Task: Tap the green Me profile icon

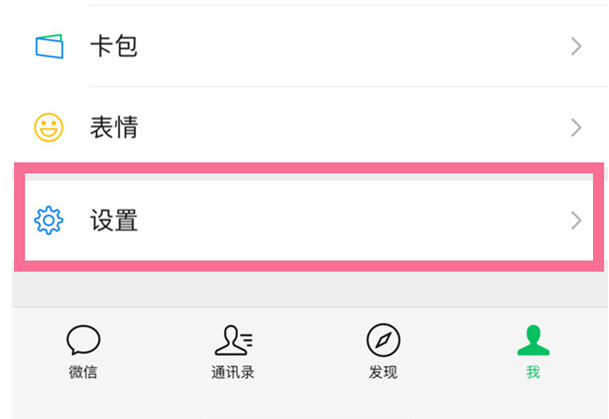Action: point(533,341)
